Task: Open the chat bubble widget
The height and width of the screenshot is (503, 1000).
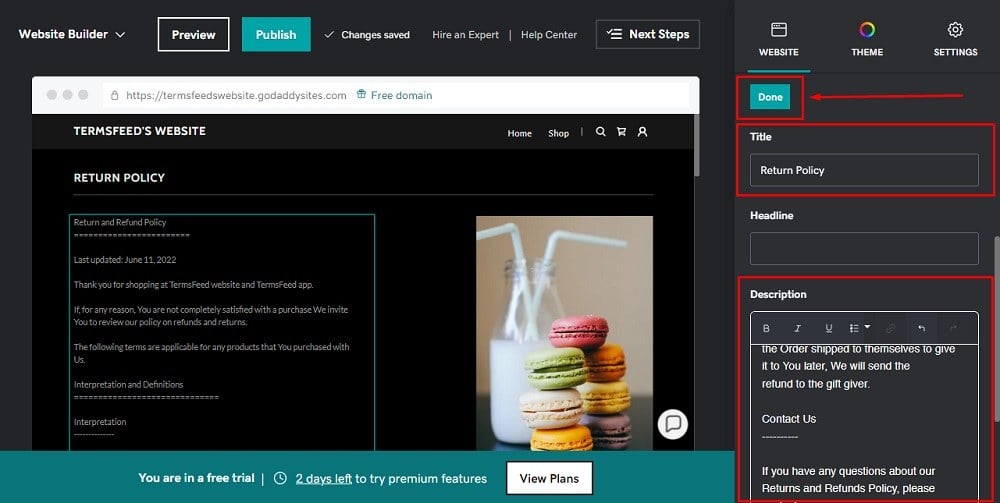Action: [x=673, y=424]
